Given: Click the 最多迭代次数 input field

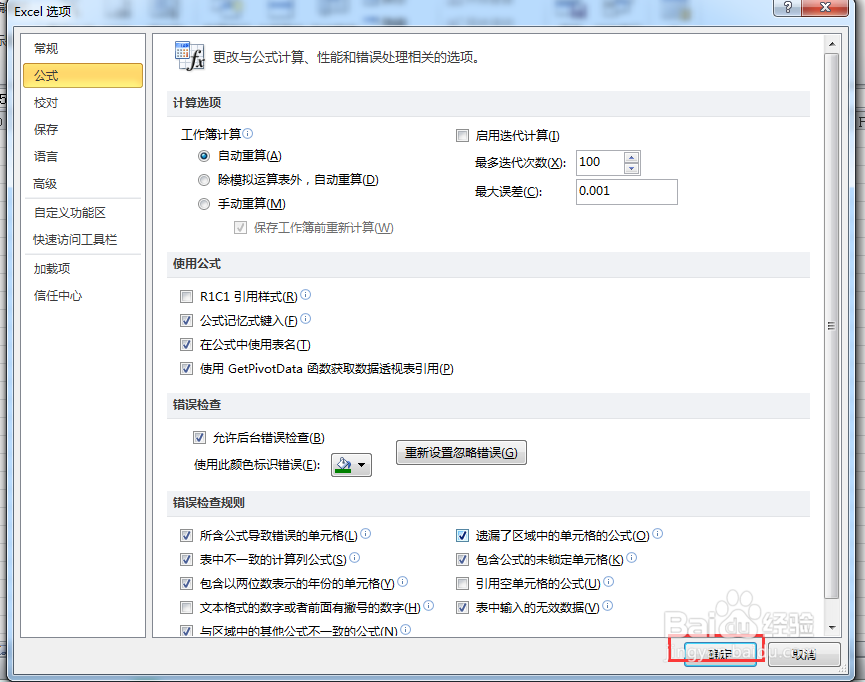Looking at the screenshot, I should [x=601, y=162].
